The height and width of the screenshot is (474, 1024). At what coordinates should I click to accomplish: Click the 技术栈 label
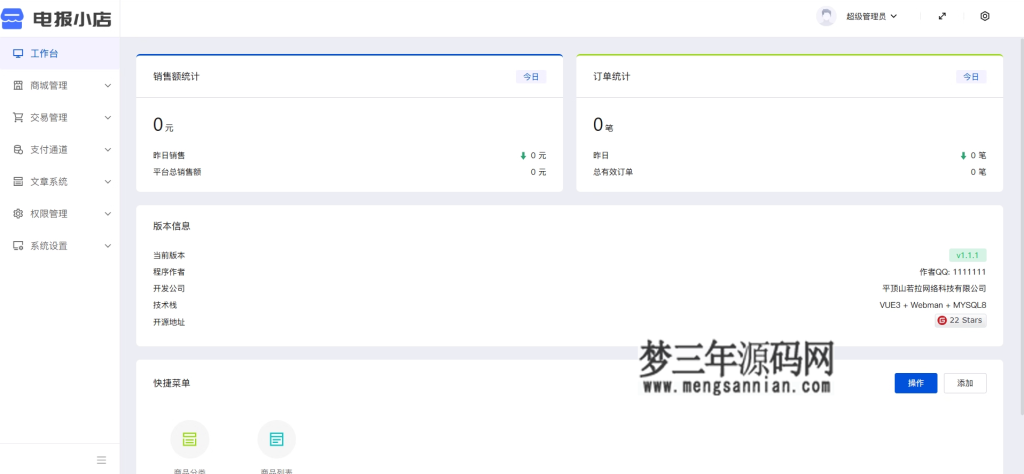click(165, 305)
